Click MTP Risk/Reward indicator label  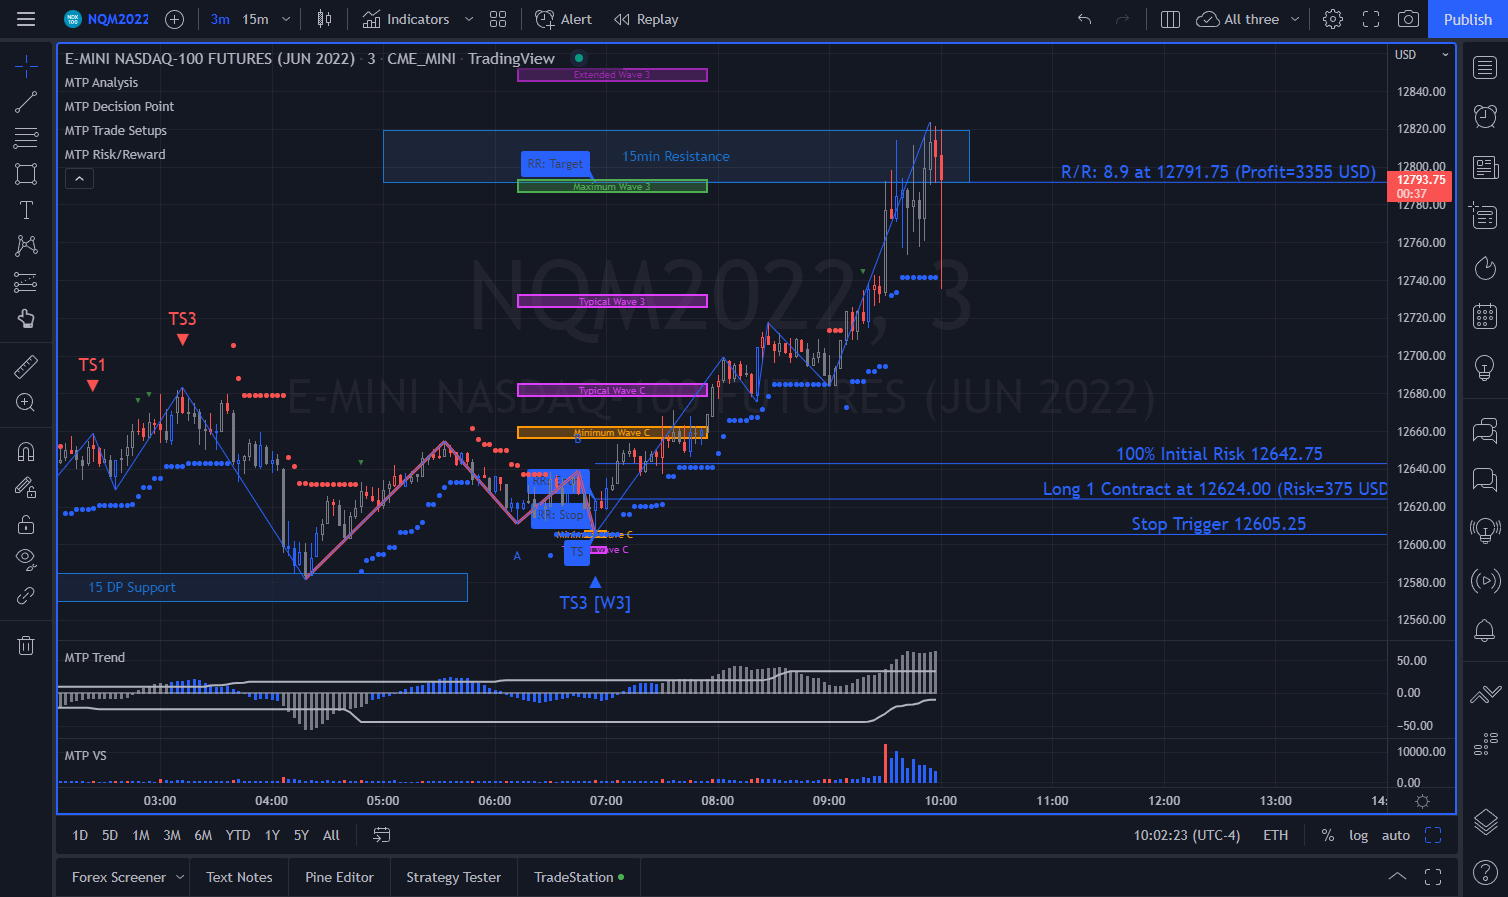pos(115,155)
